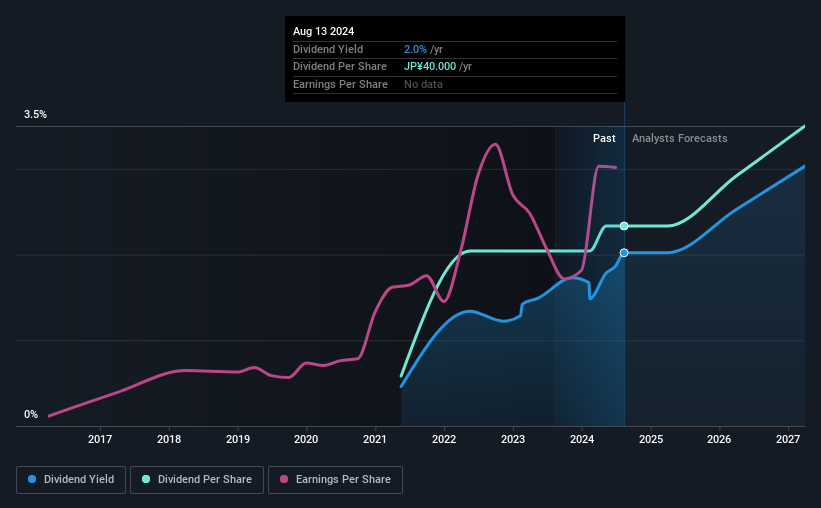The width and height of the screenshot is (821, 508).
Task: Select the 2022 label on the timeline axis
Action: coord(444,439)
